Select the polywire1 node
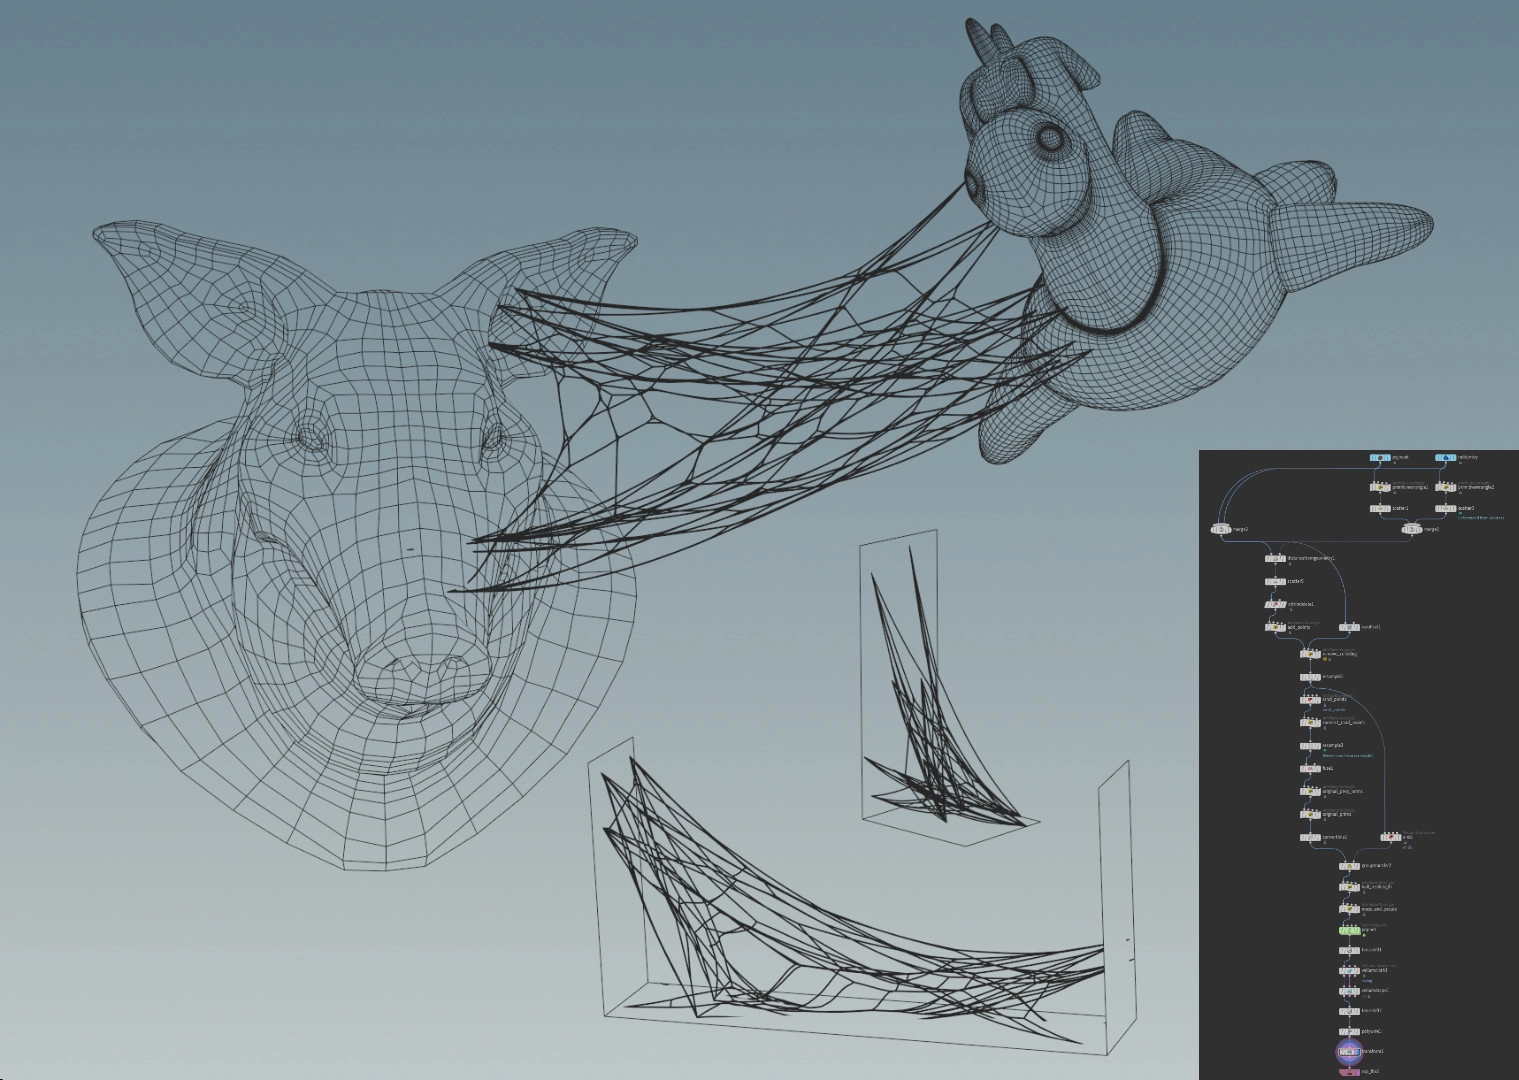This screenshot has height=1080, width=1519. [x=1349, y=1031]
